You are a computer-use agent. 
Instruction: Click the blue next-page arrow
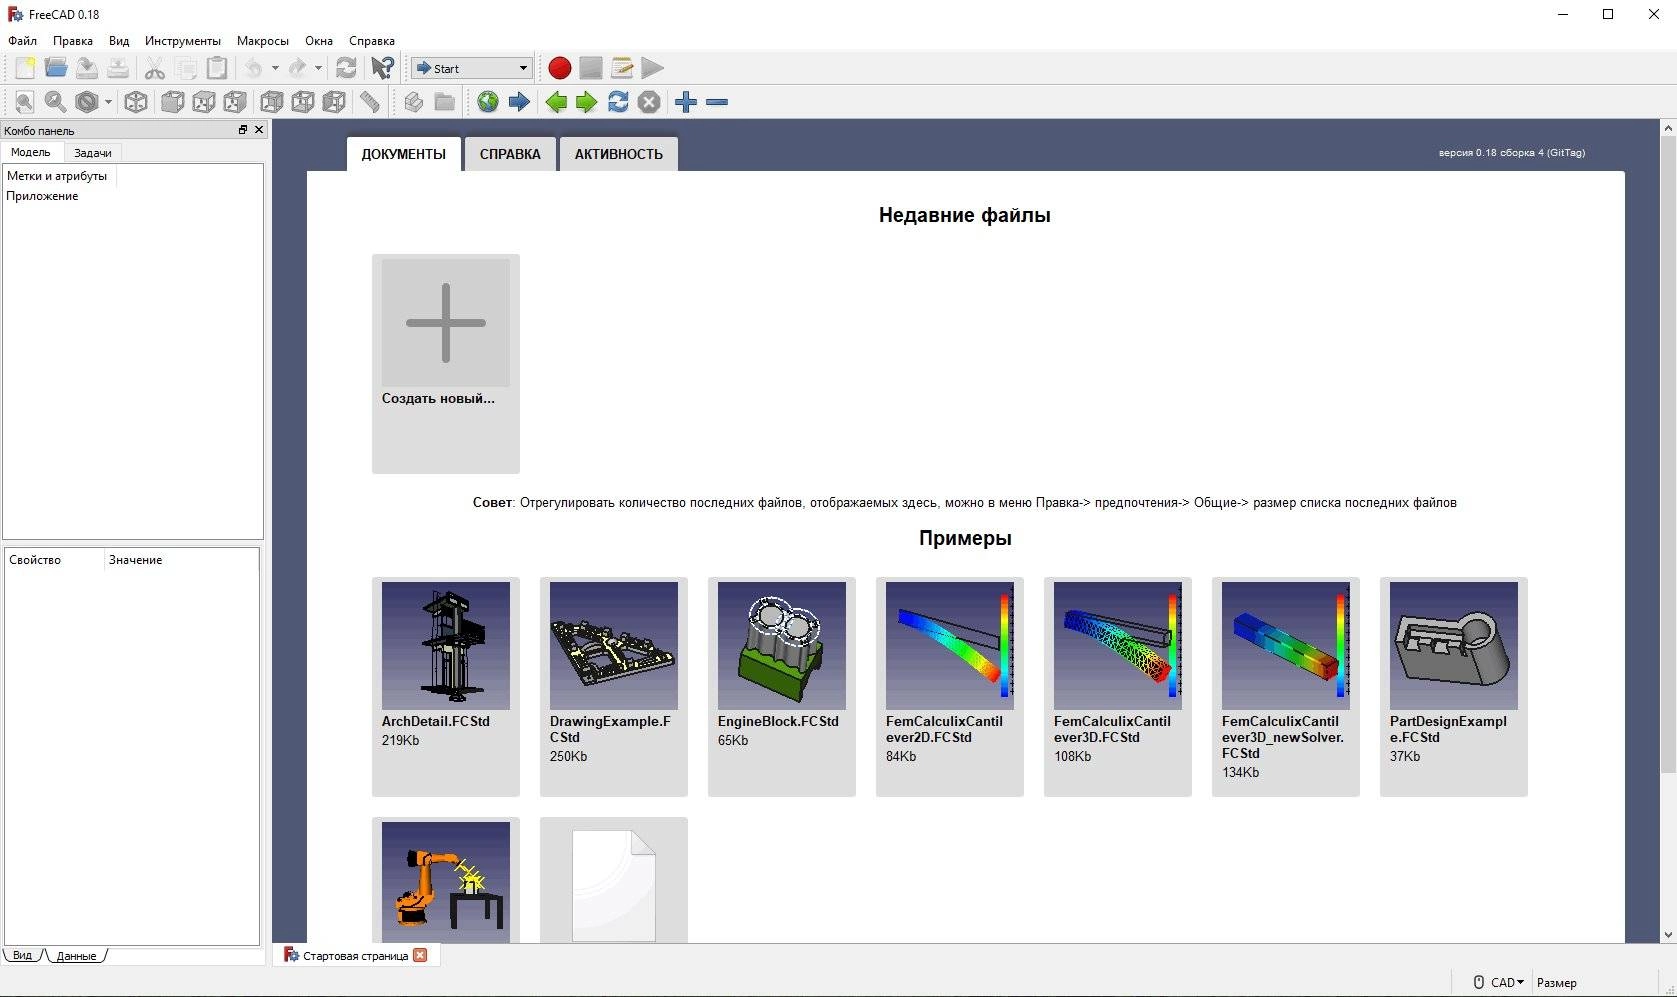(x=519, y=102)
